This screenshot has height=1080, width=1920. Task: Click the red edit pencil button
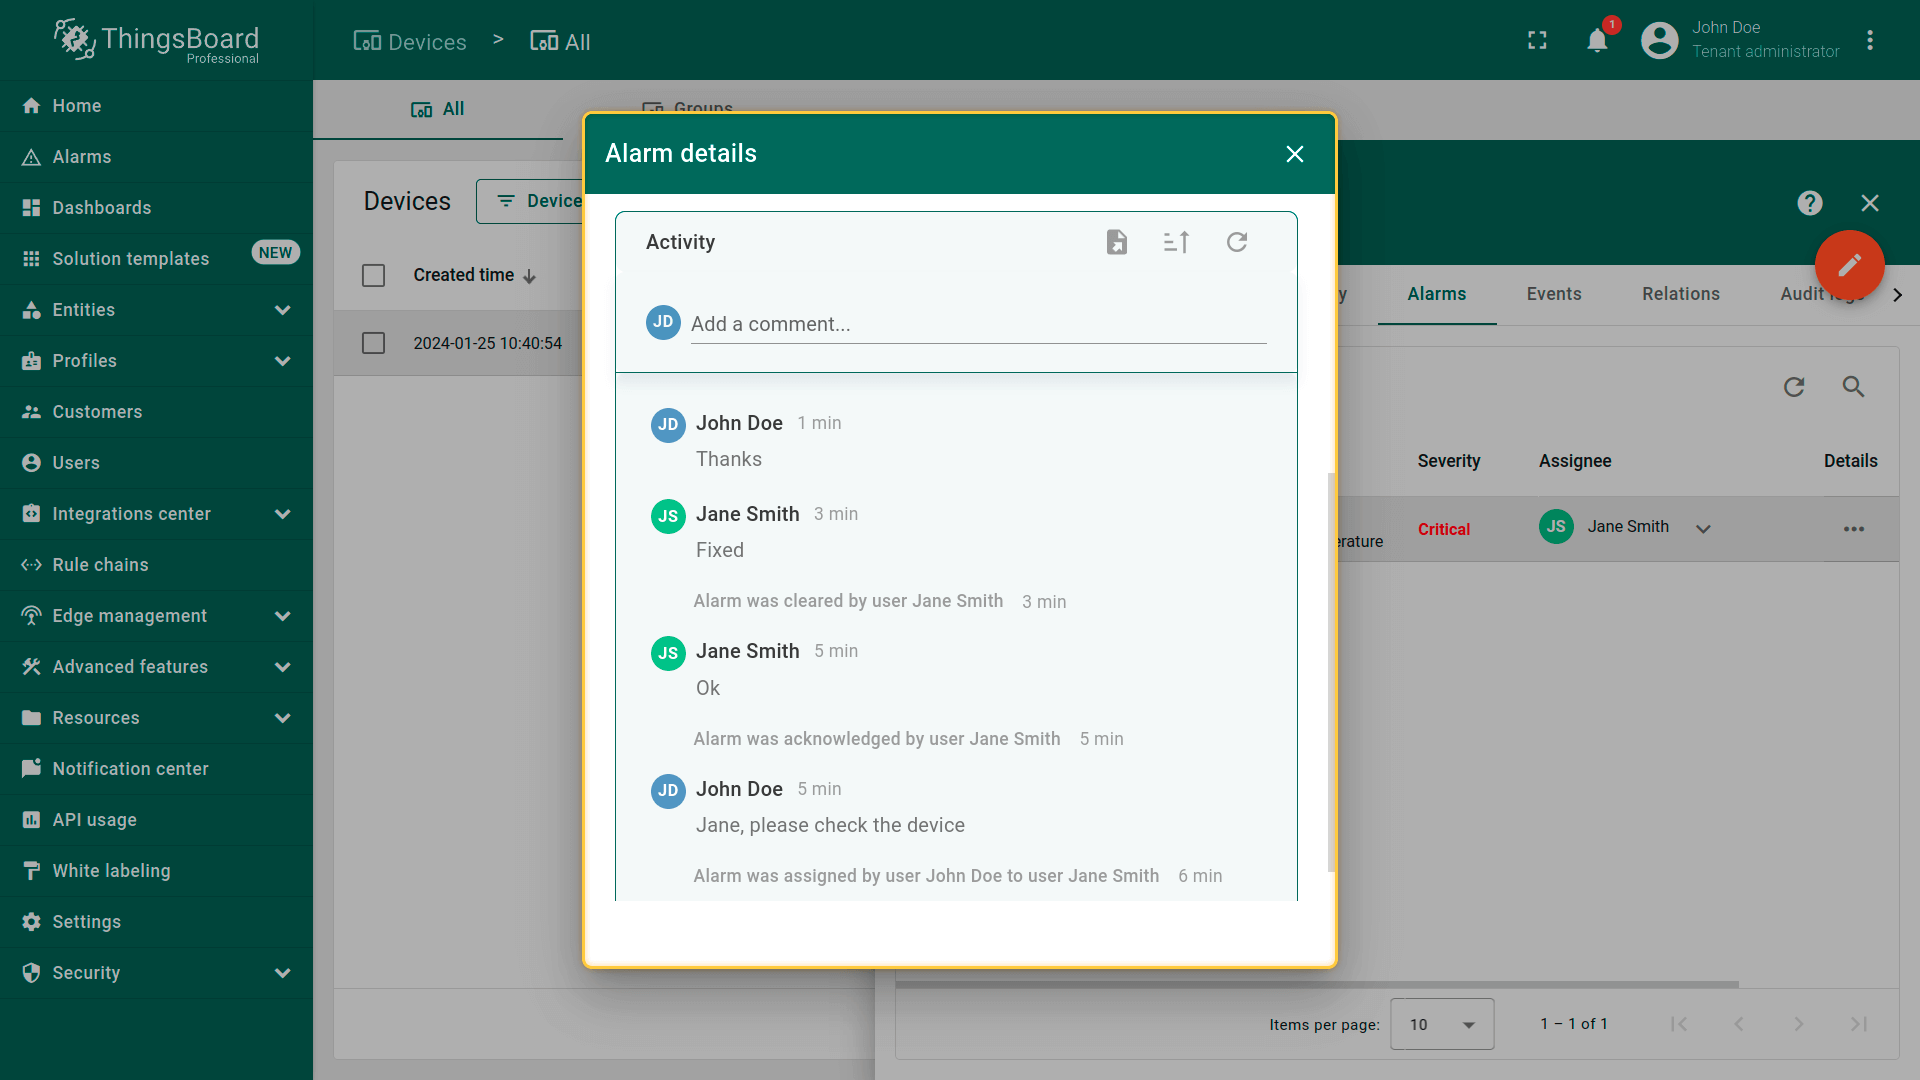click(x=1849, y=265)
